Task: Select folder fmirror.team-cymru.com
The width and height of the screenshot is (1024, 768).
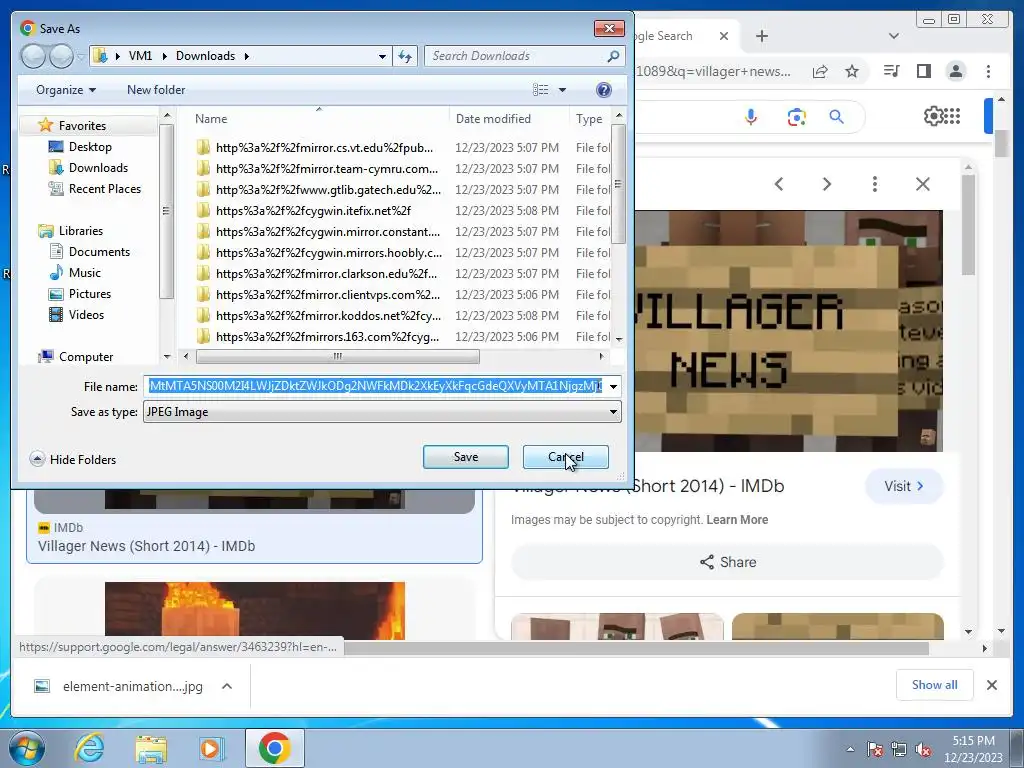Action: click(327, 168)
